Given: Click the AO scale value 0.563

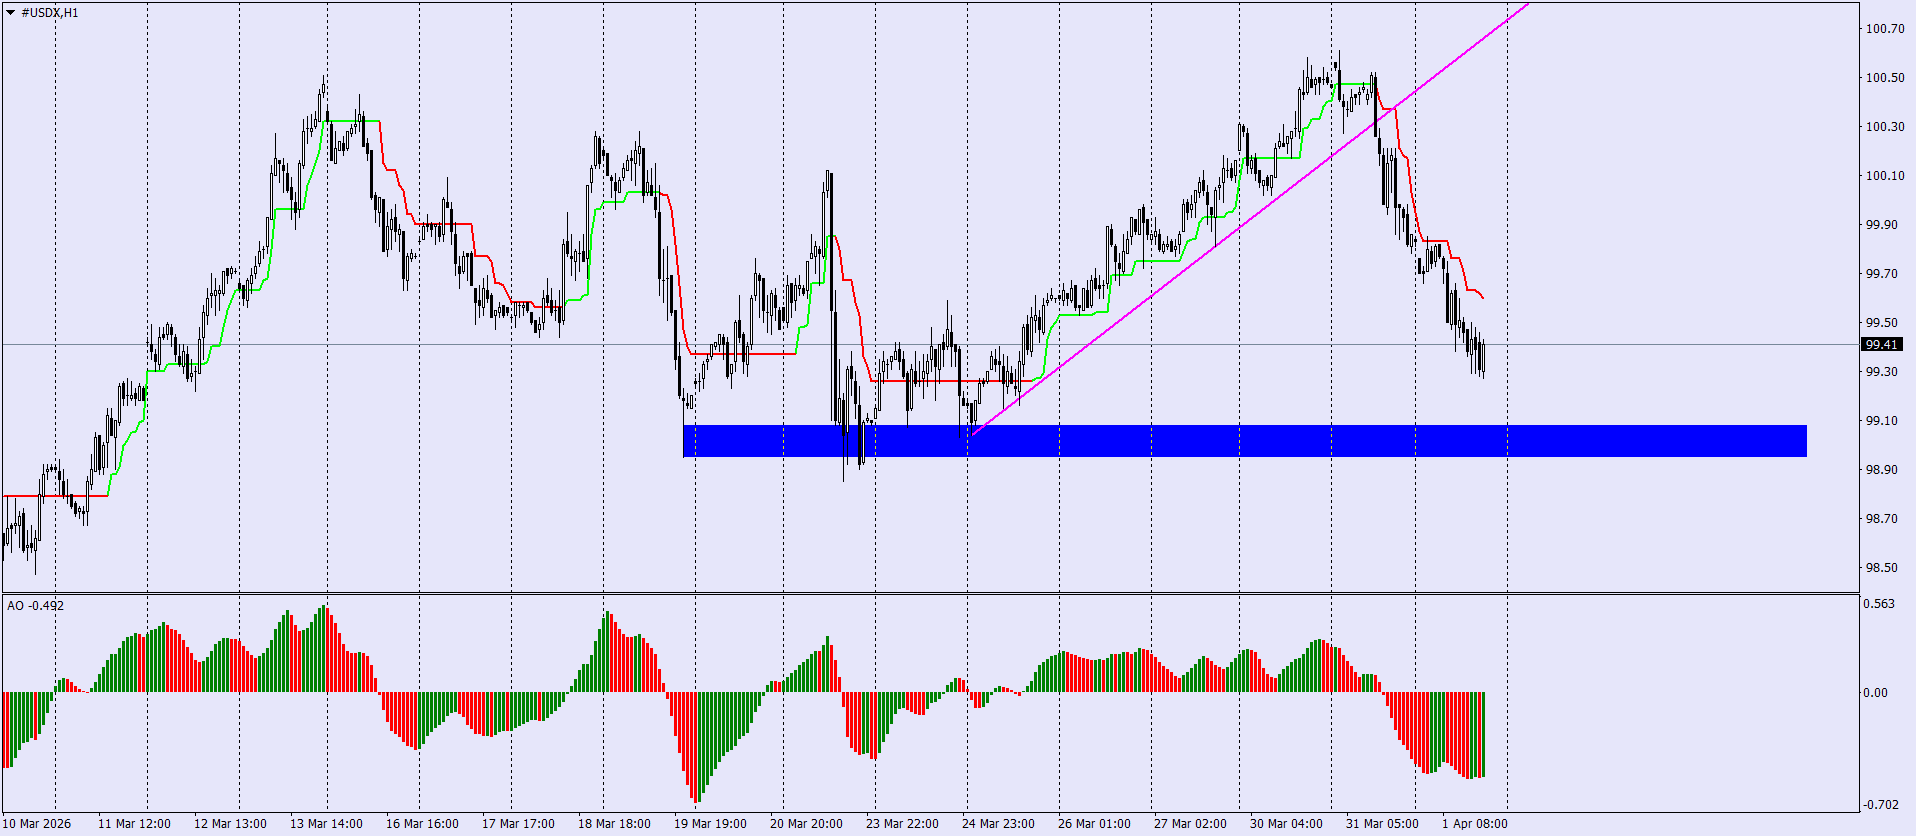Looking at the screenshot, I should [x=1879, y=604].
